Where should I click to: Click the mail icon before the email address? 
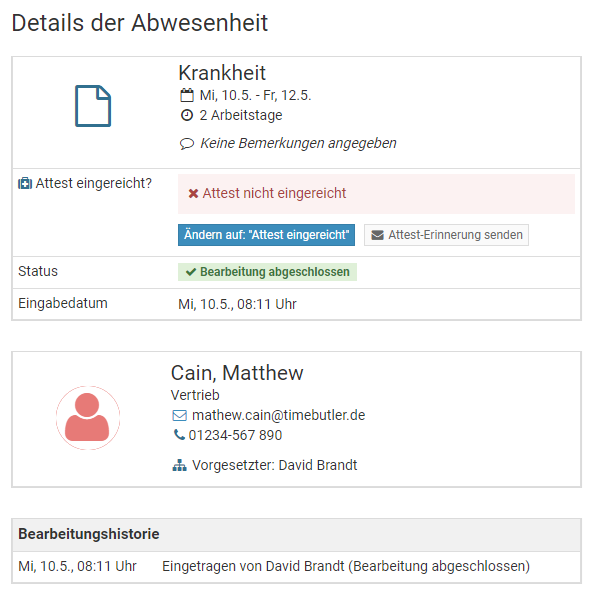pos(179,415)
